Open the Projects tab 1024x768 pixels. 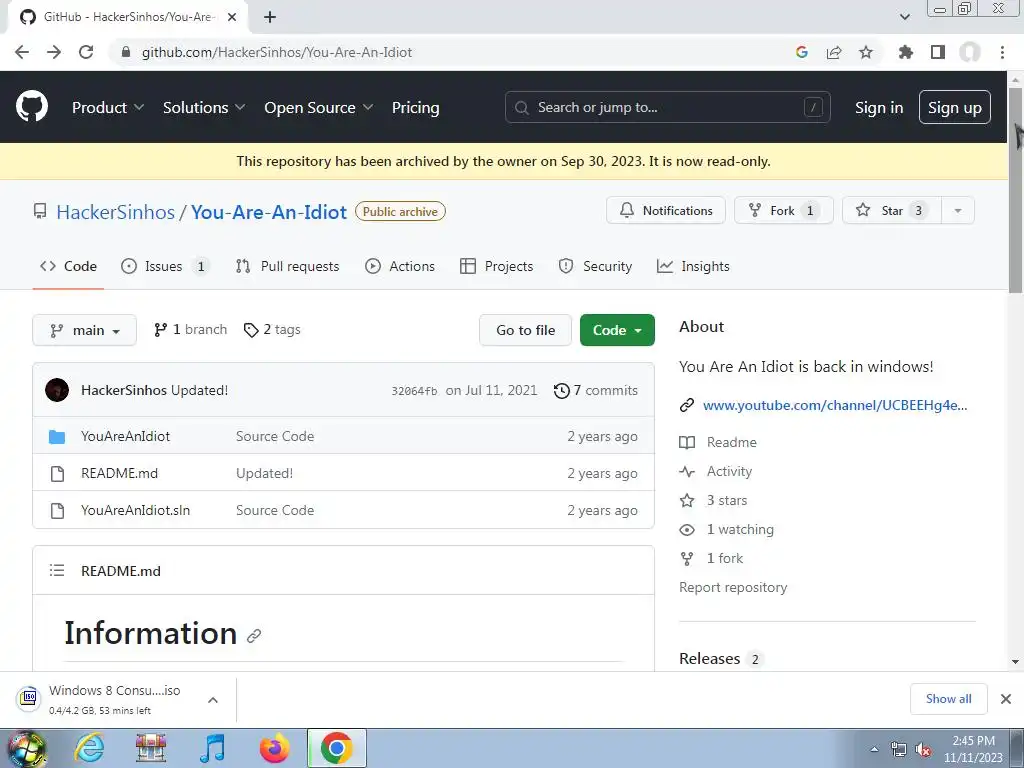[496, 266]
